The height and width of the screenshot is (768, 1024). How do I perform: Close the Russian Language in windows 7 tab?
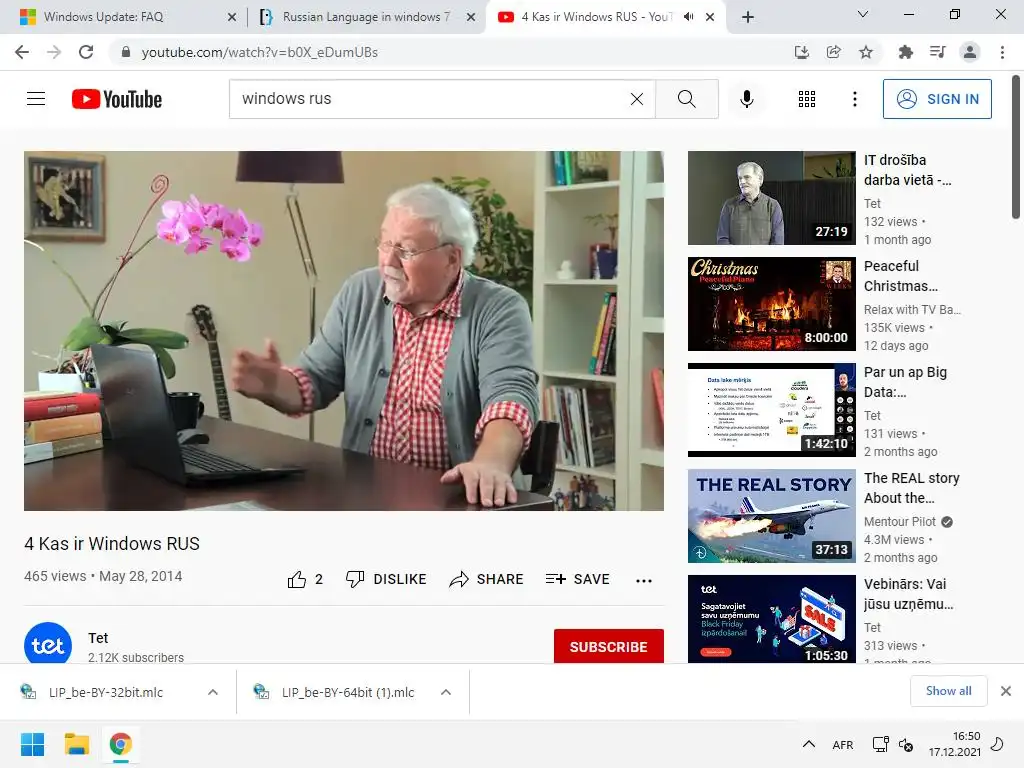(x=471, y=17)
